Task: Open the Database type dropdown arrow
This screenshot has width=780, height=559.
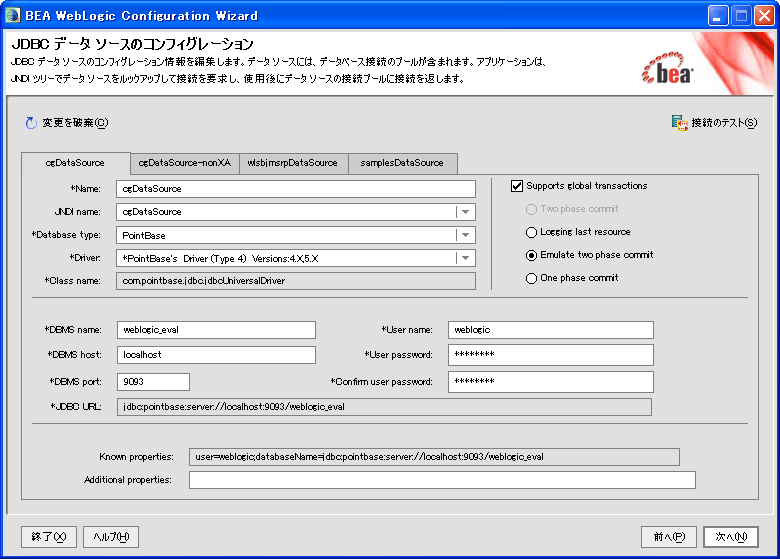Action: point(465,235)
